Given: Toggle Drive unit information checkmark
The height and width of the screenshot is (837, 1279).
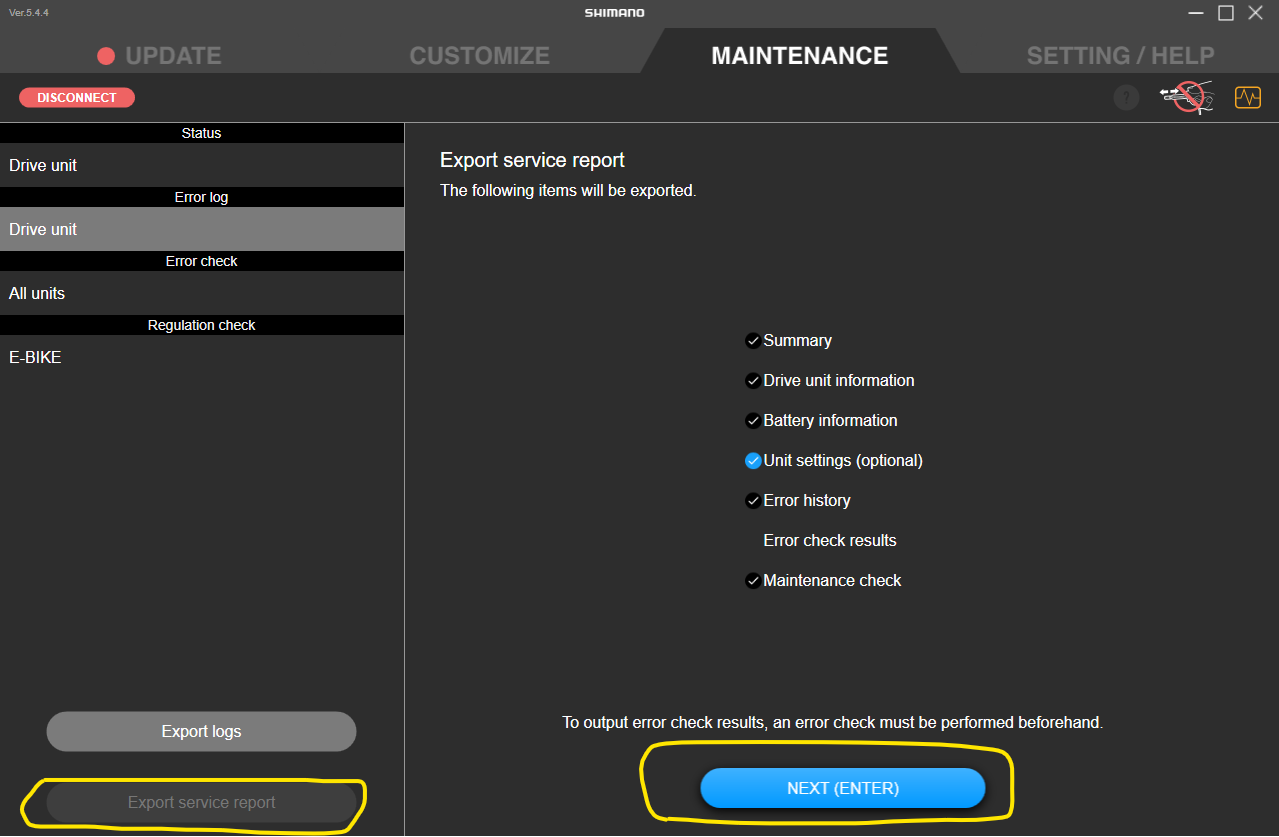Looking at the screenshot, I should [x=753, y=381].
